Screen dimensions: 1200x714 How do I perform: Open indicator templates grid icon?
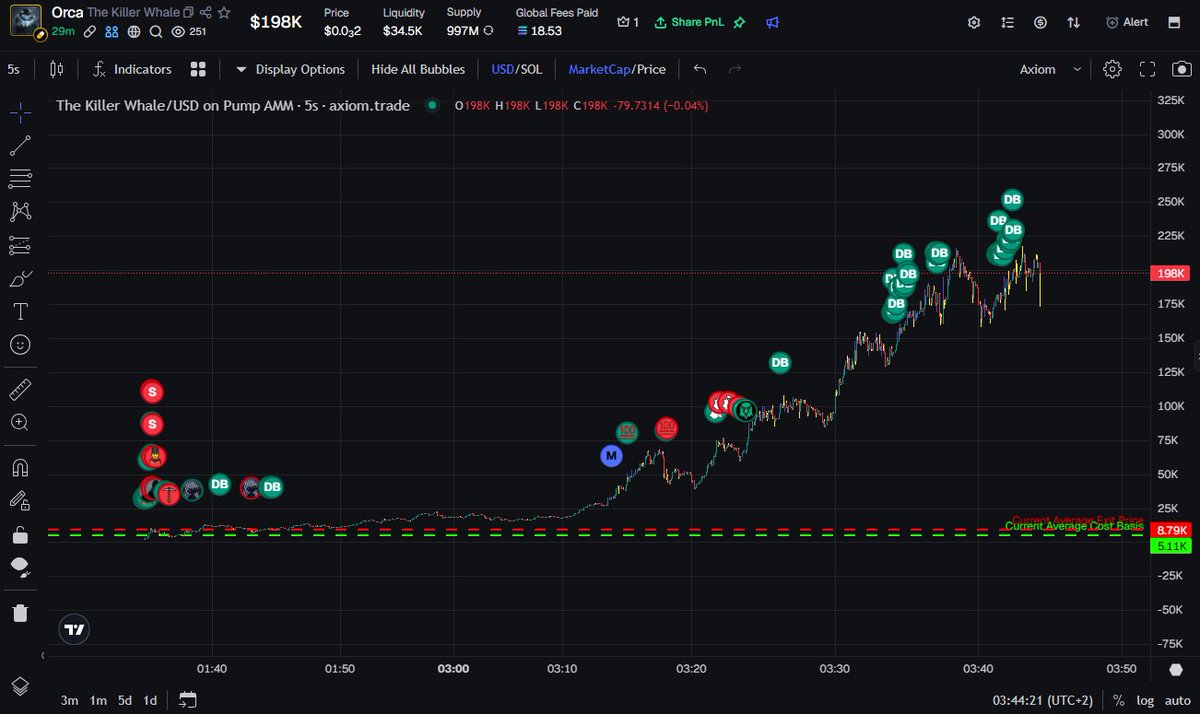(x=198, y=69)
